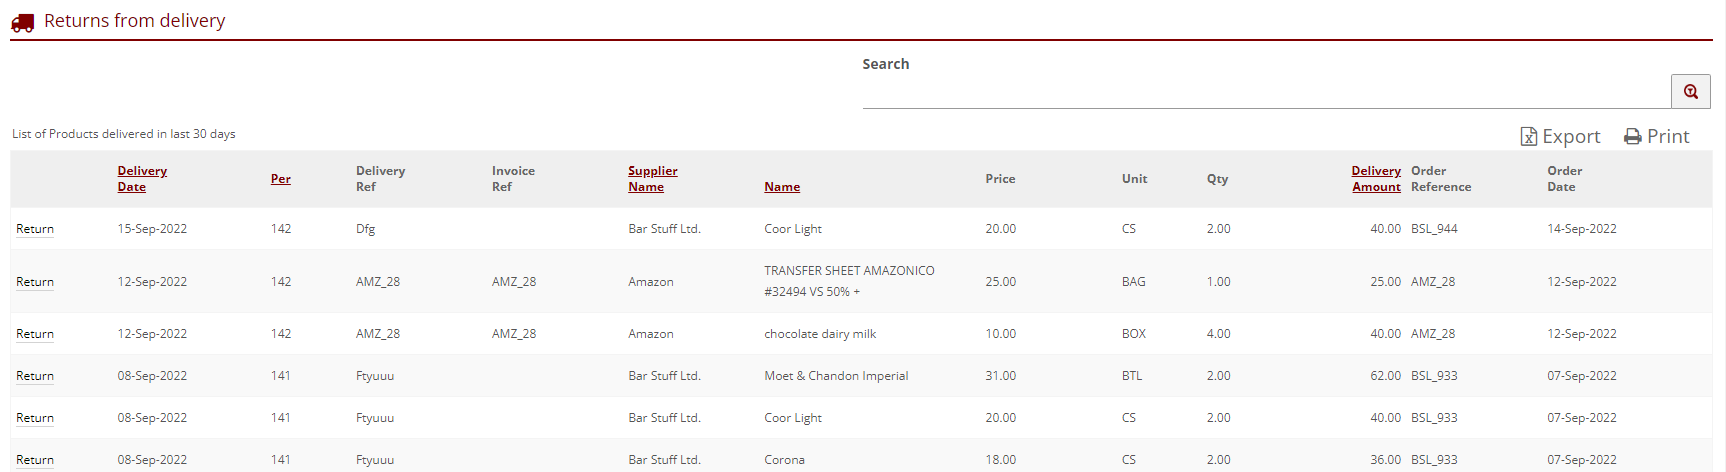The width and height of the screenshot is (1726, 472).
Task: Return the 15-Sep-2022 Coor Light delivery
Action: 35,229
